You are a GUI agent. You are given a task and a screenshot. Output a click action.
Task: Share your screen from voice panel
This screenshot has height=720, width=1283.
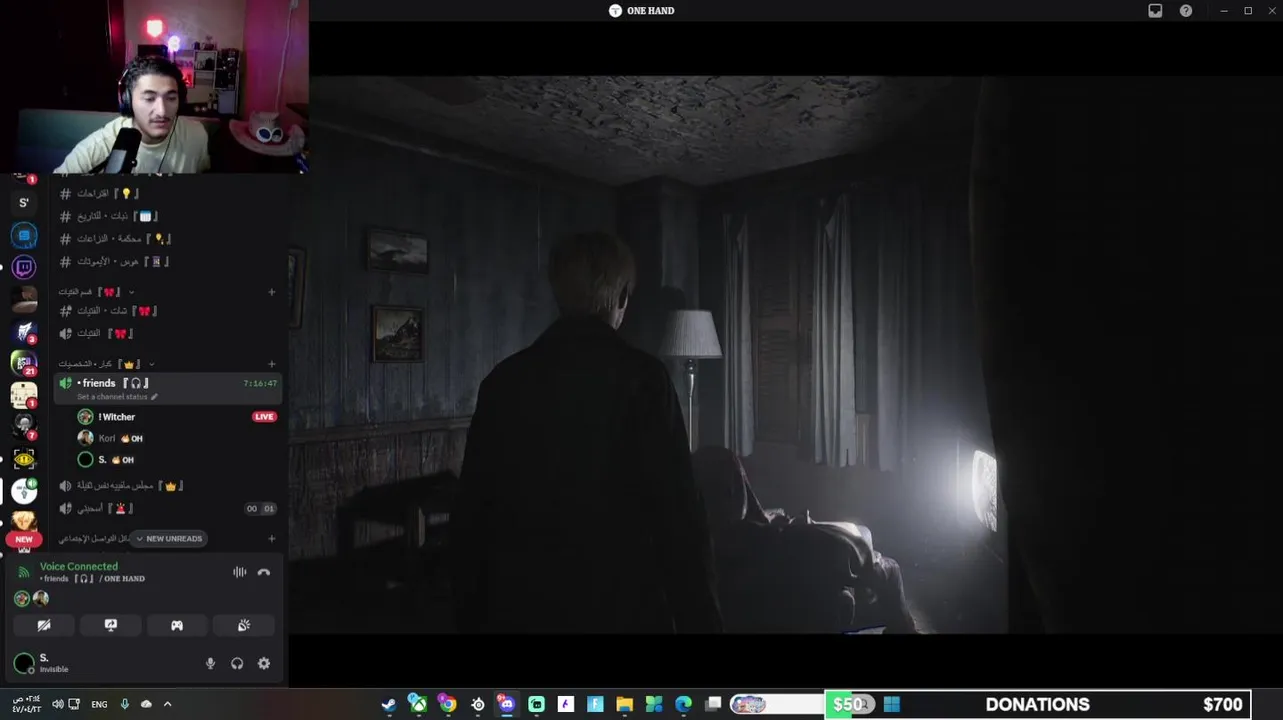click(x=111, y=625)
